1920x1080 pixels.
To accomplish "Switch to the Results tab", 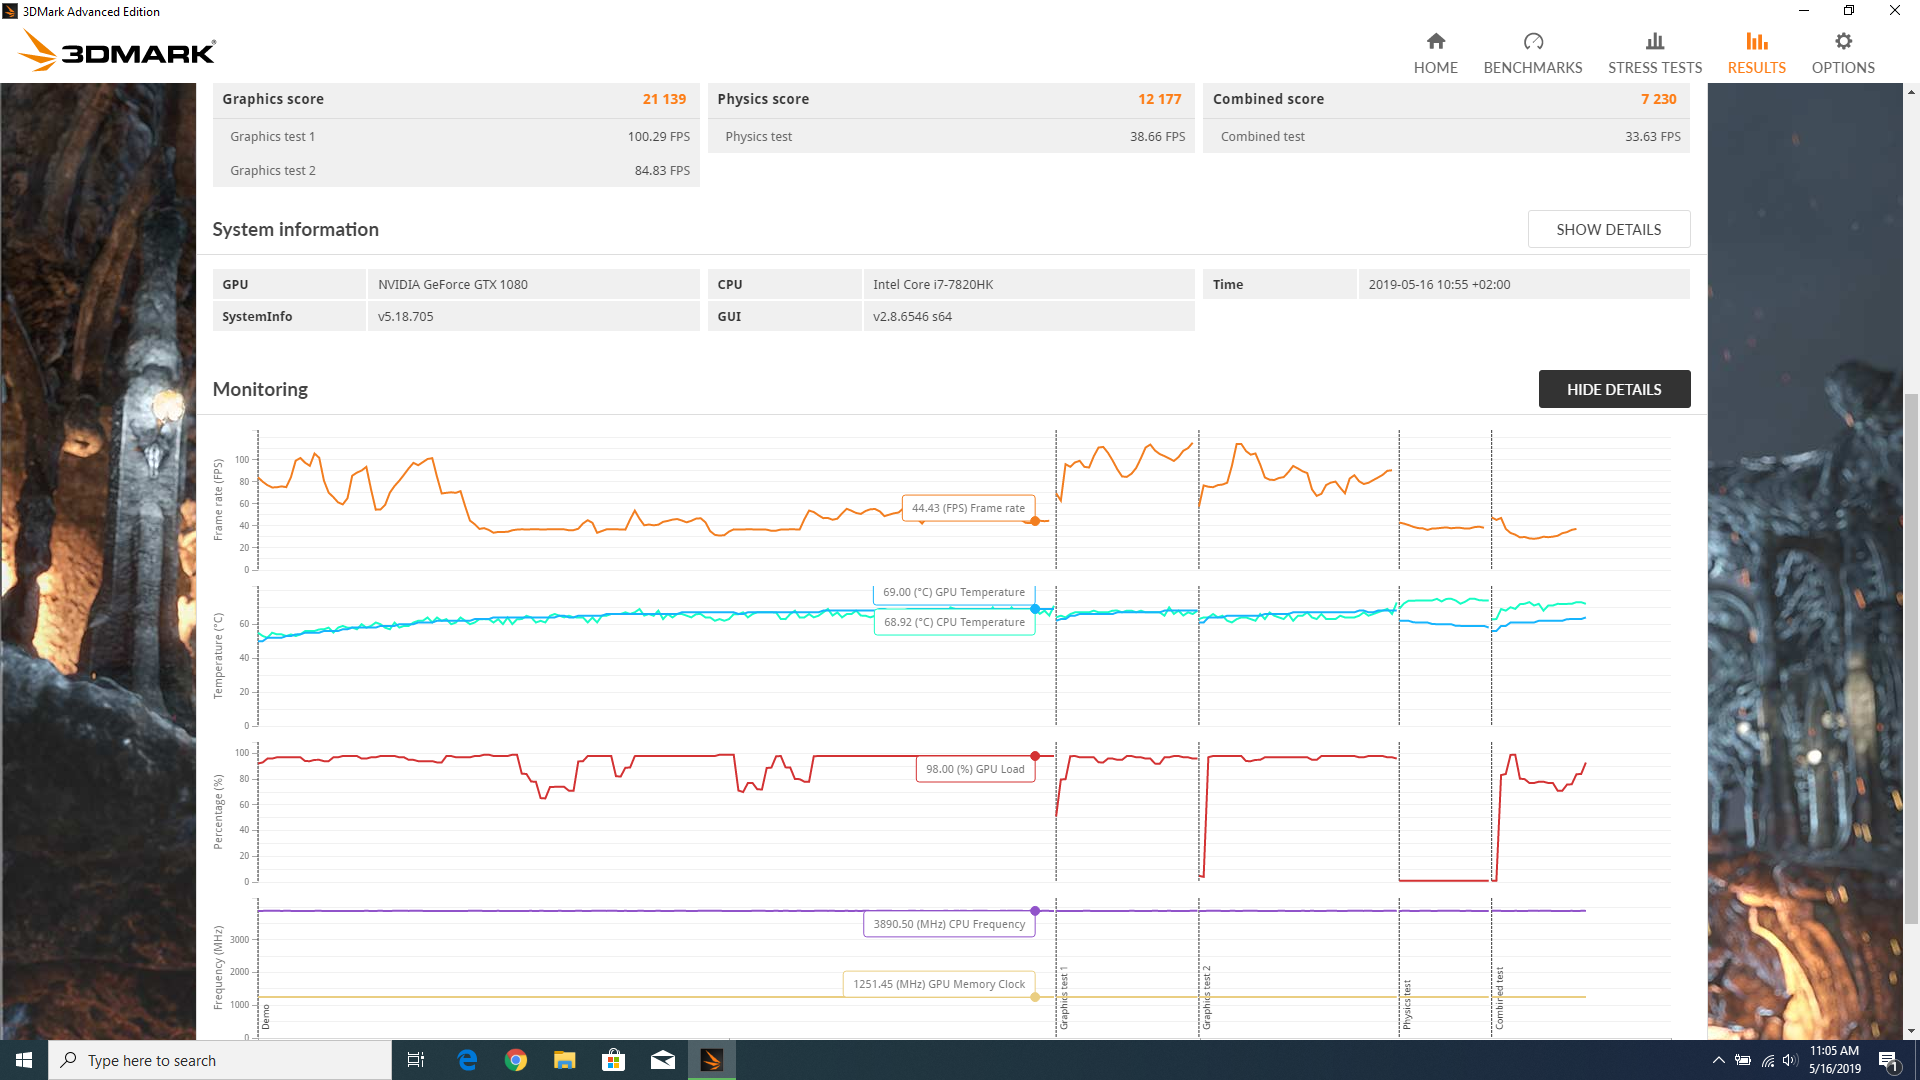I will click(1756, 54).
